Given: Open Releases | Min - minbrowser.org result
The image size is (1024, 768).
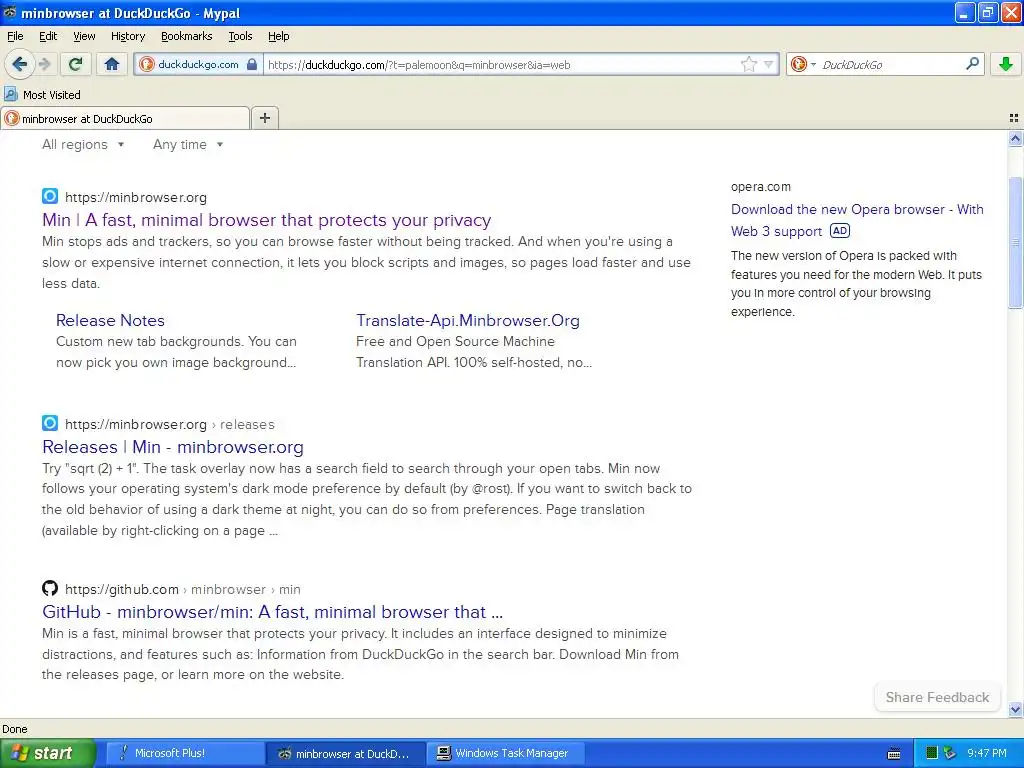Looking at the screenshot, I should (x=173, y=447).
